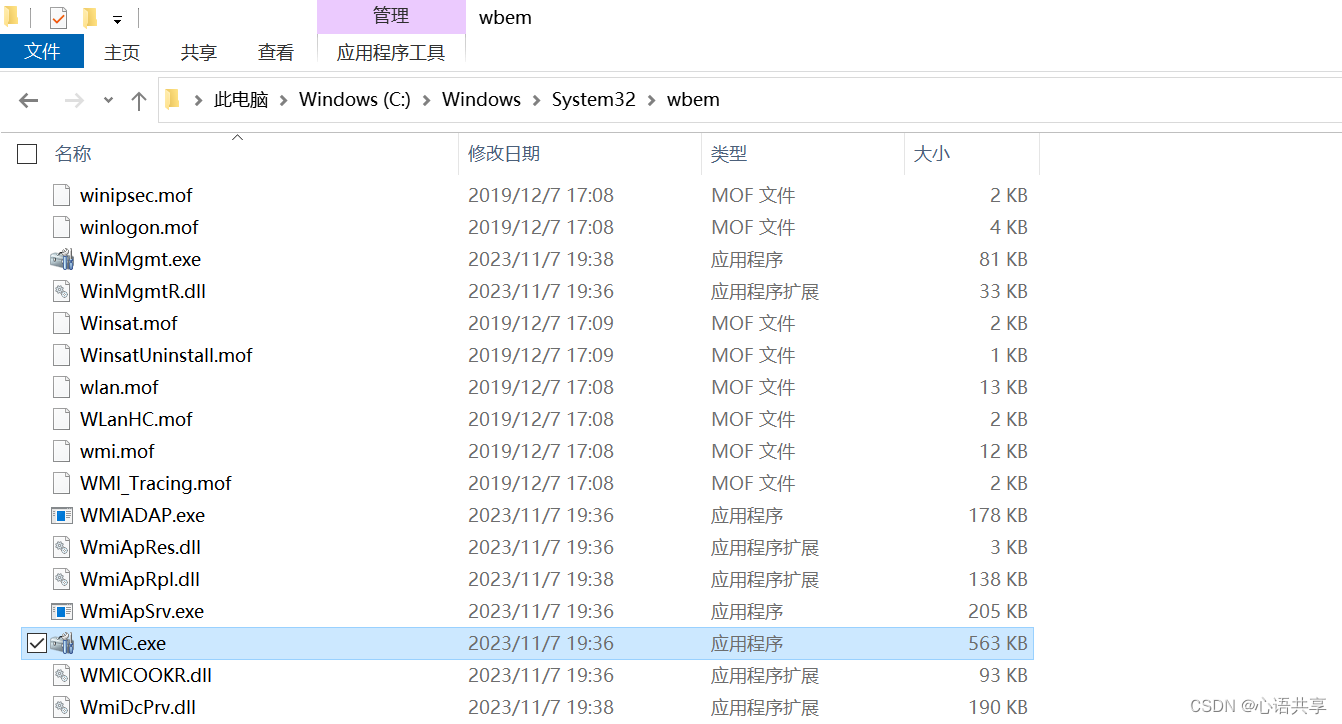Open the Quick Access toolbar customization dropdown

[x=116, y=17]
